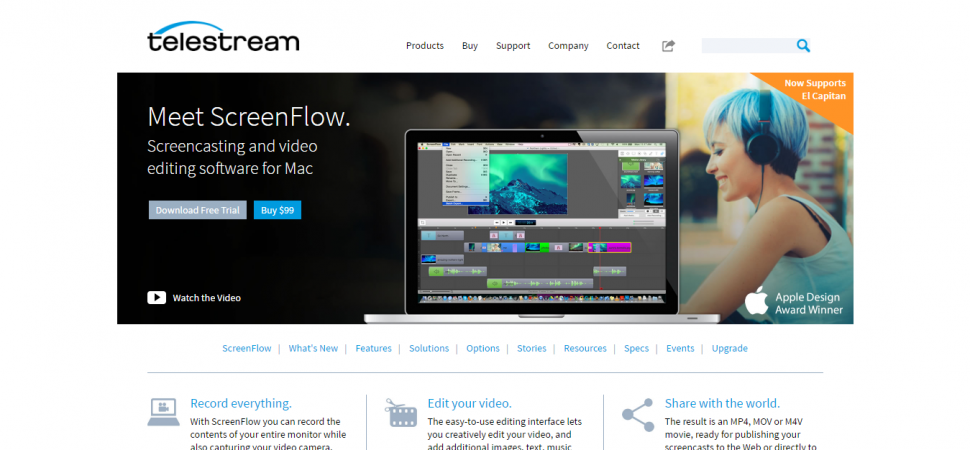The height and width of the screenshot is (450, 970).
Task: Open the What's New link
Action: click(x=313, y=348)
